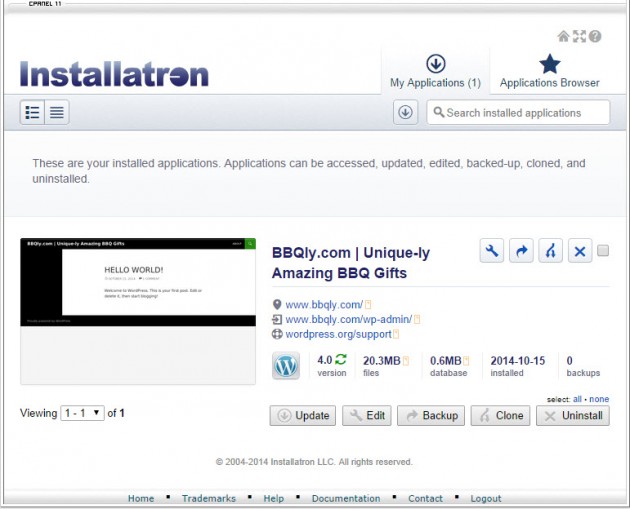The height and width of the screenshot is (509, 630).
Task: Click the external icon after www.bbqly.com/
Action: tap(368, 305)
